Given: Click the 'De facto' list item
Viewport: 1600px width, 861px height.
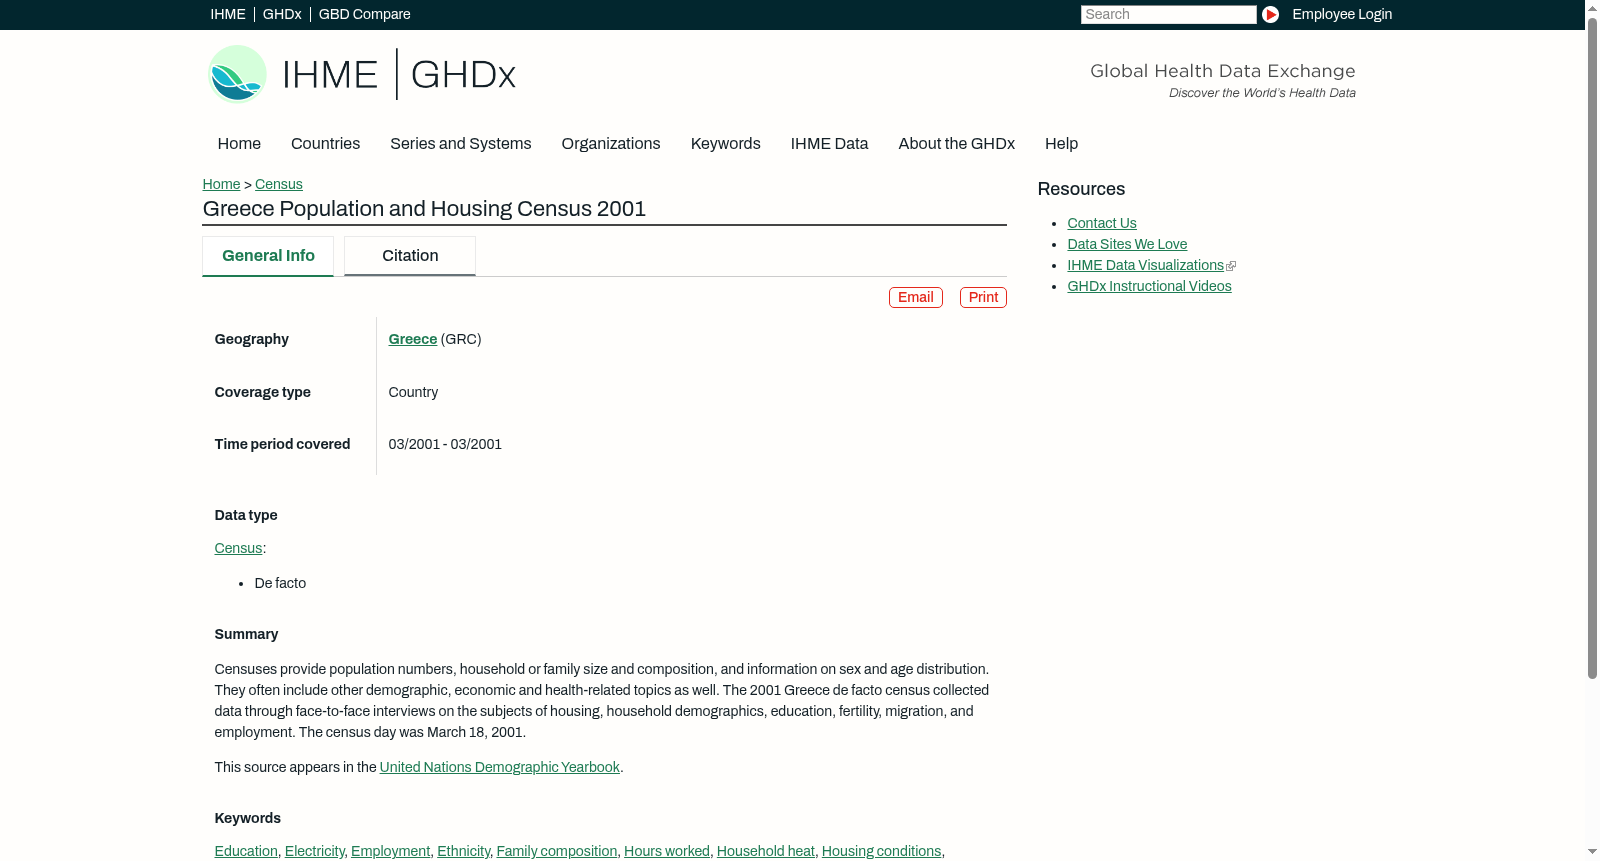Looking at the screenshot, I should (x=280, y=583).
